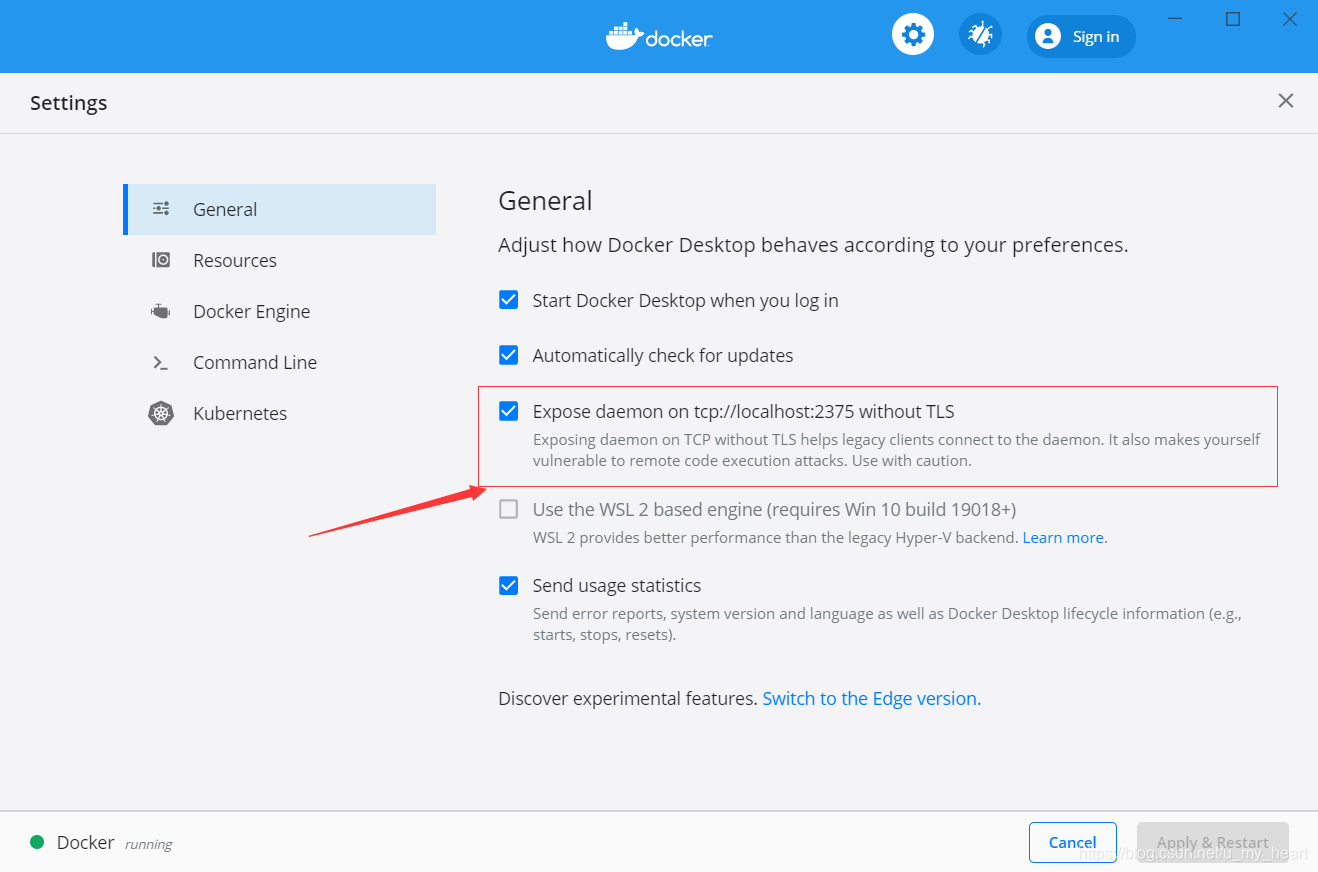The image size is (1318, 872).
Task: Click the General sliders icon in sidebar
Action: tap(160, 209)
